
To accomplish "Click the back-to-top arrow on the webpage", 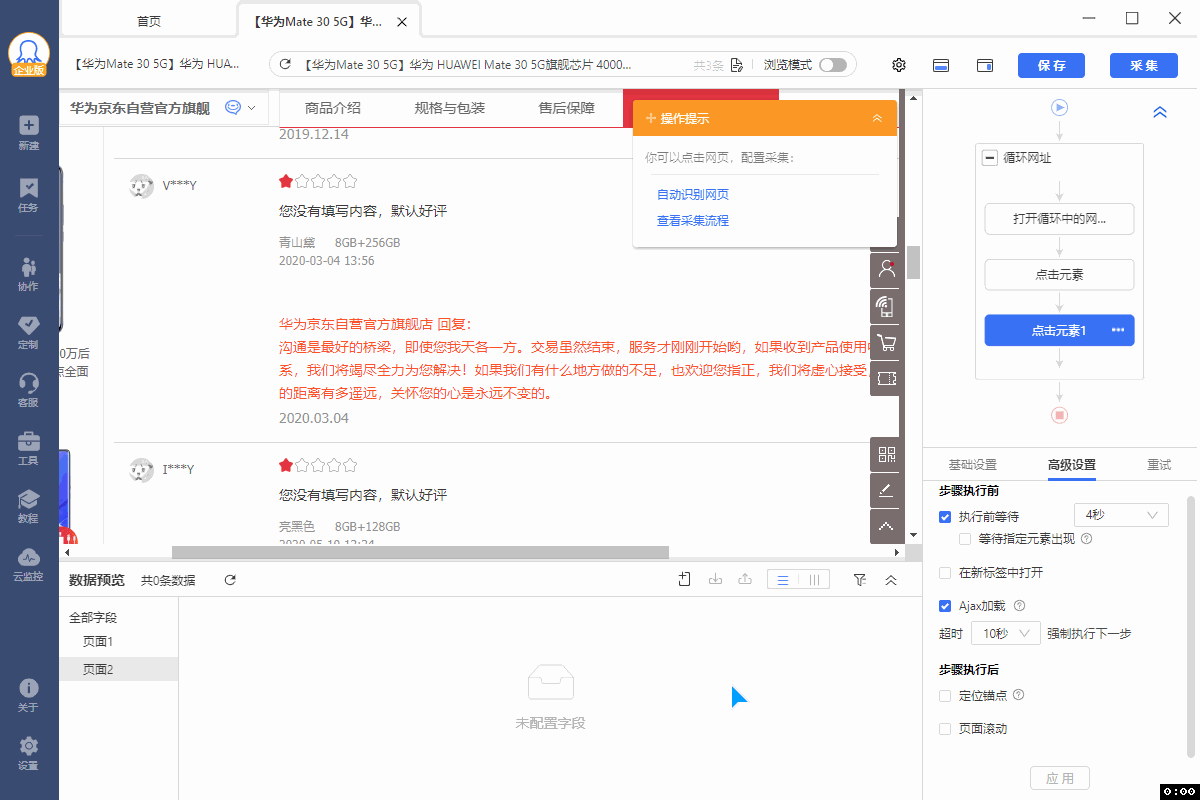I will coord(887,526).
